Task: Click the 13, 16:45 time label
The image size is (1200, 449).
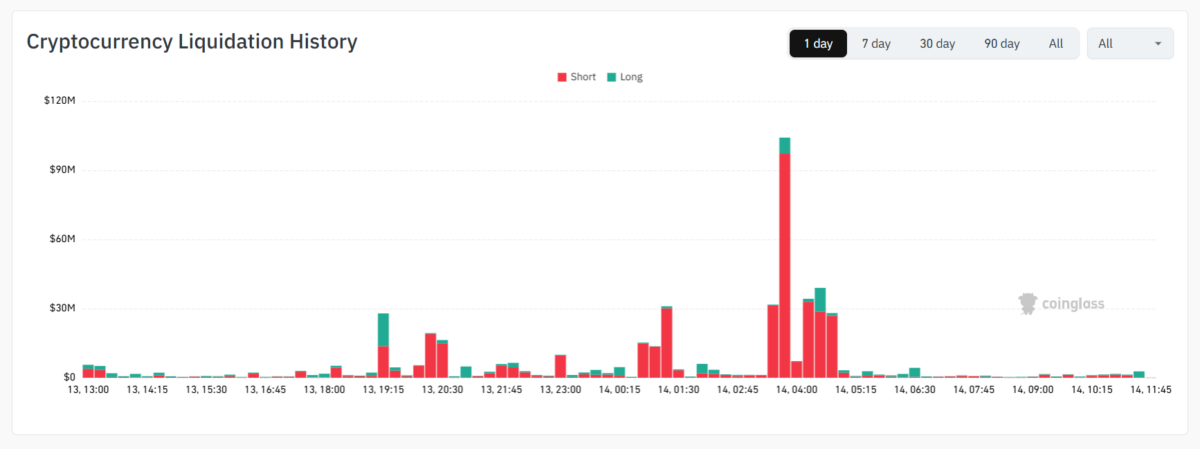Action: pyautogui.click(x=265, y=391)
